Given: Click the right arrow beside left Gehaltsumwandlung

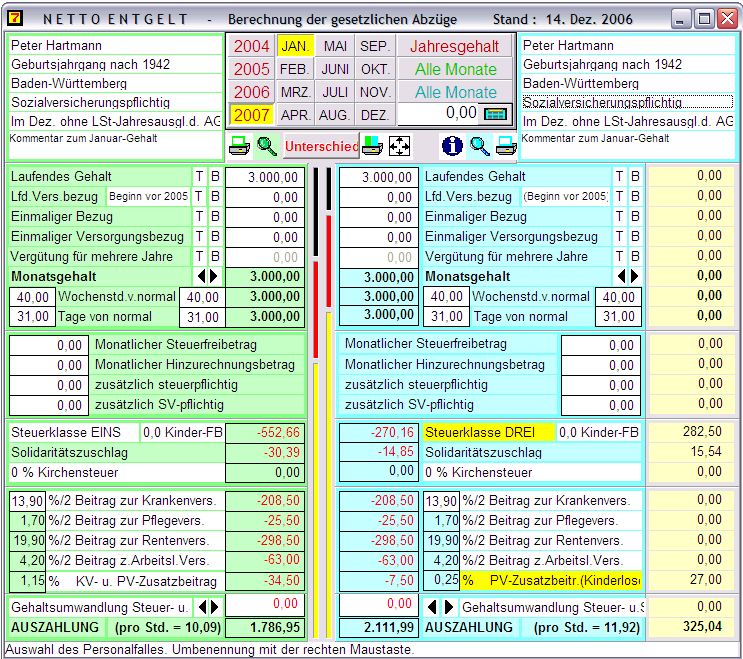Looking at the screenshot, I should (x=213, y=606).
